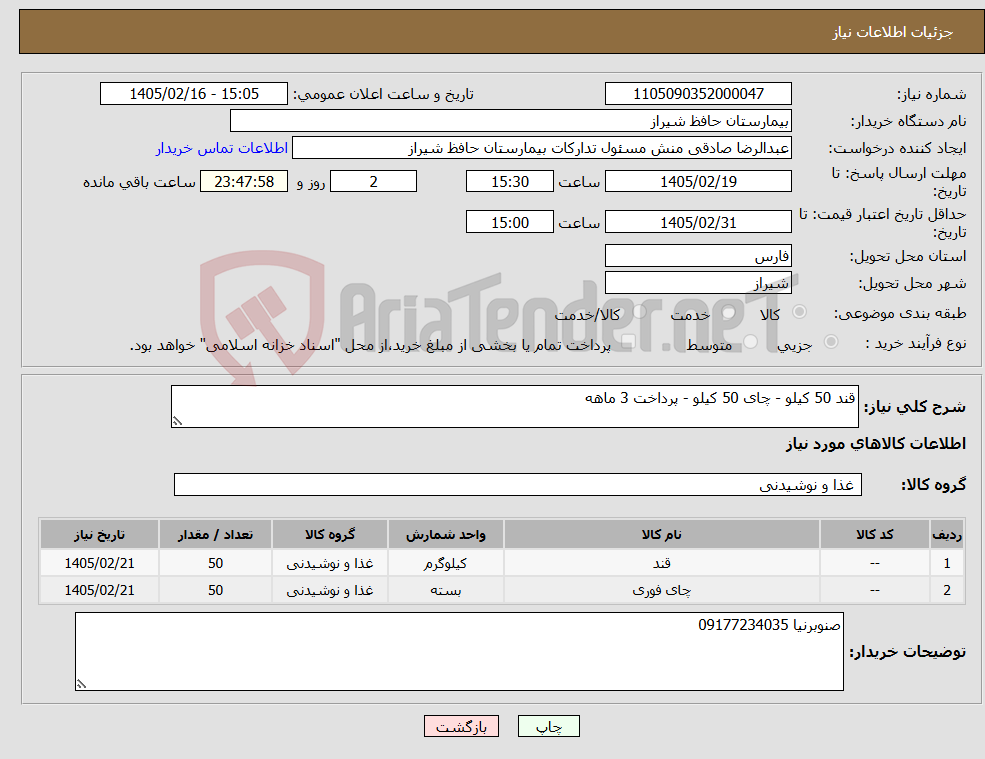Click the province field فارس
The image size is (985, 759).
click(698, 256)
